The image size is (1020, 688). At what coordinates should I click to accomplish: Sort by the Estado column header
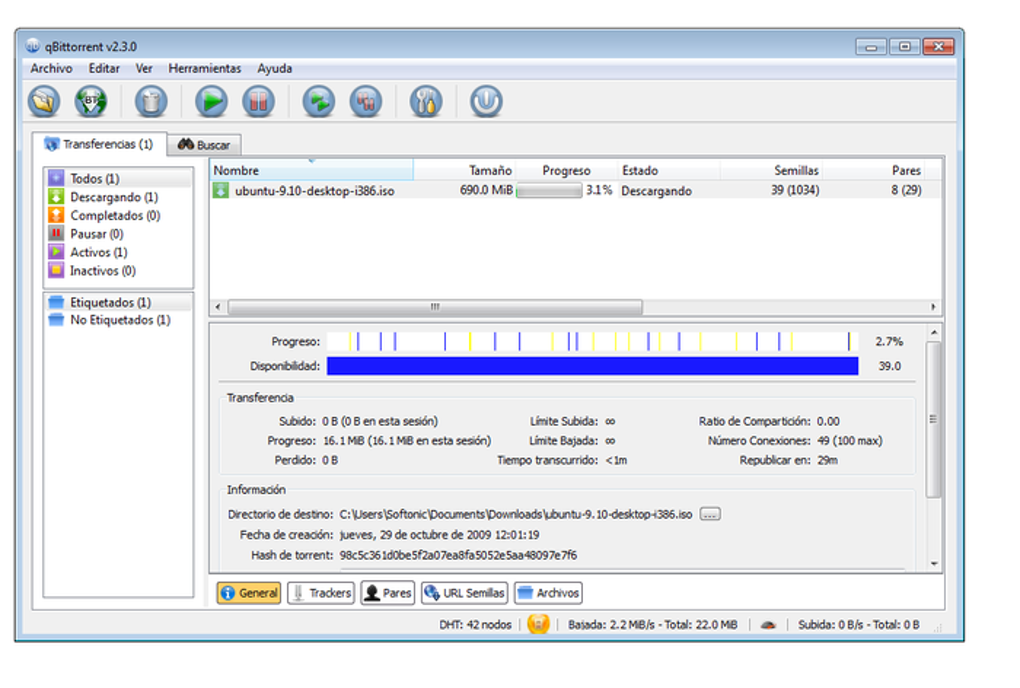coord(668,170)
